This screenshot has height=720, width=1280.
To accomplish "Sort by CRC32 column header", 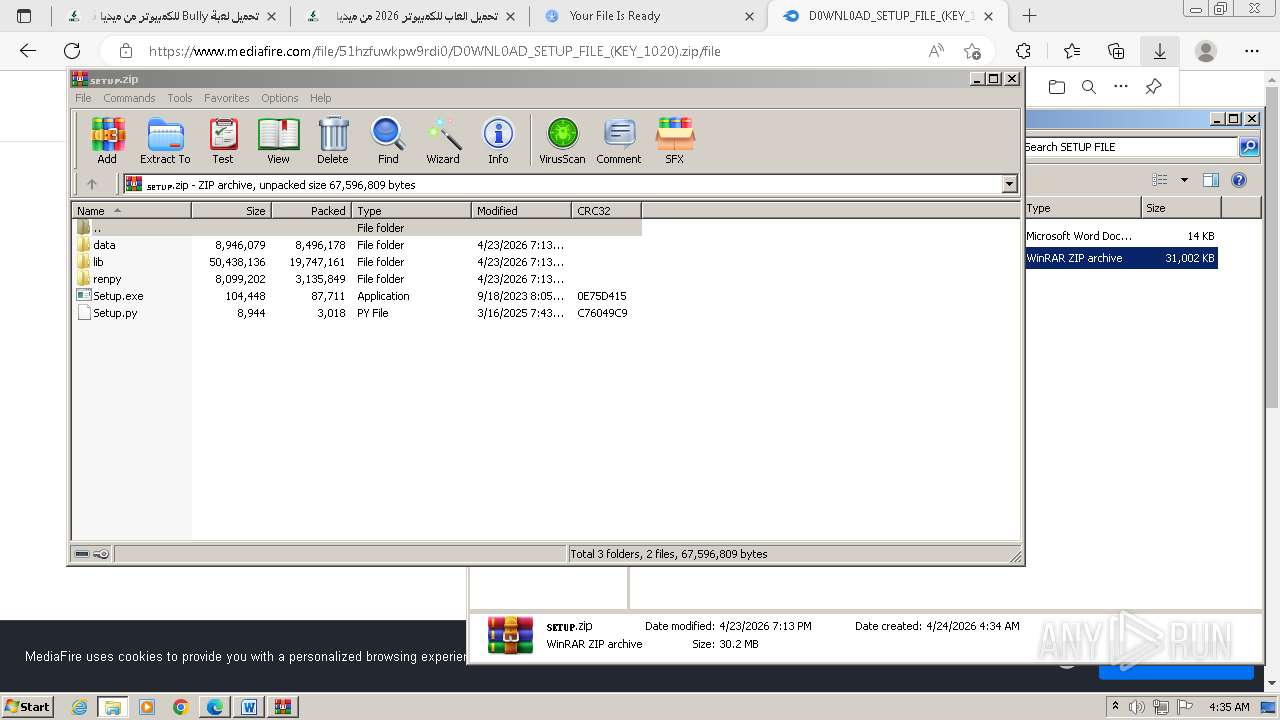I will (606, 210).
